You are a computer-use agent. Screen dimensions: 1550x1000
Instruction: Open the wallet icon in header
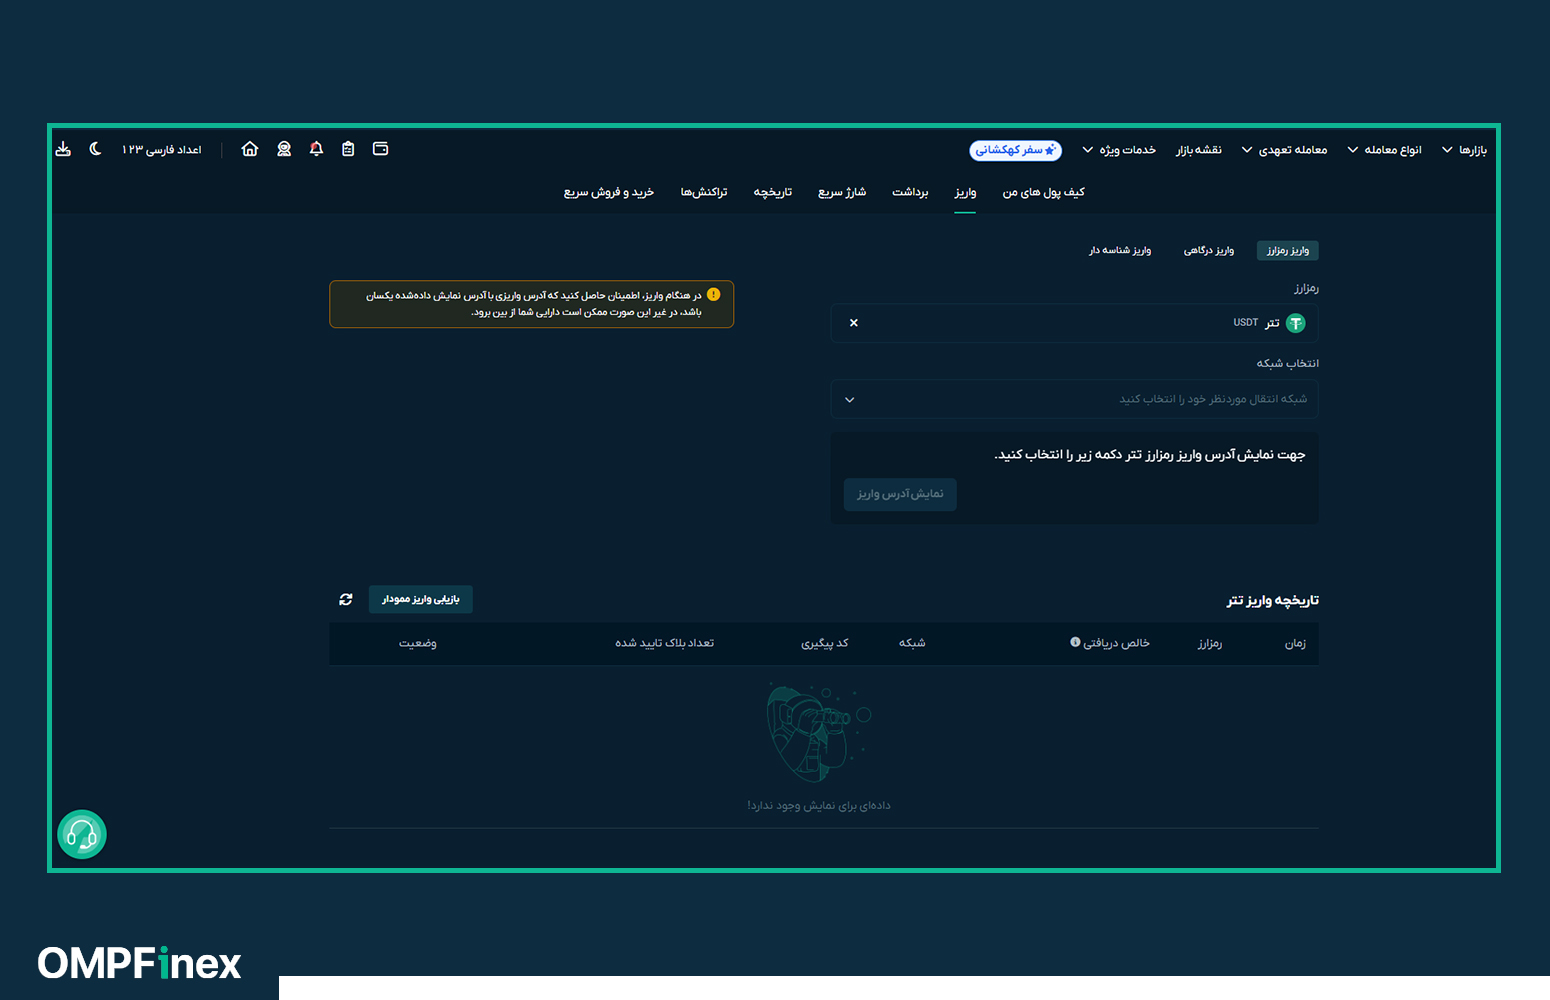(x=380, y=149)
